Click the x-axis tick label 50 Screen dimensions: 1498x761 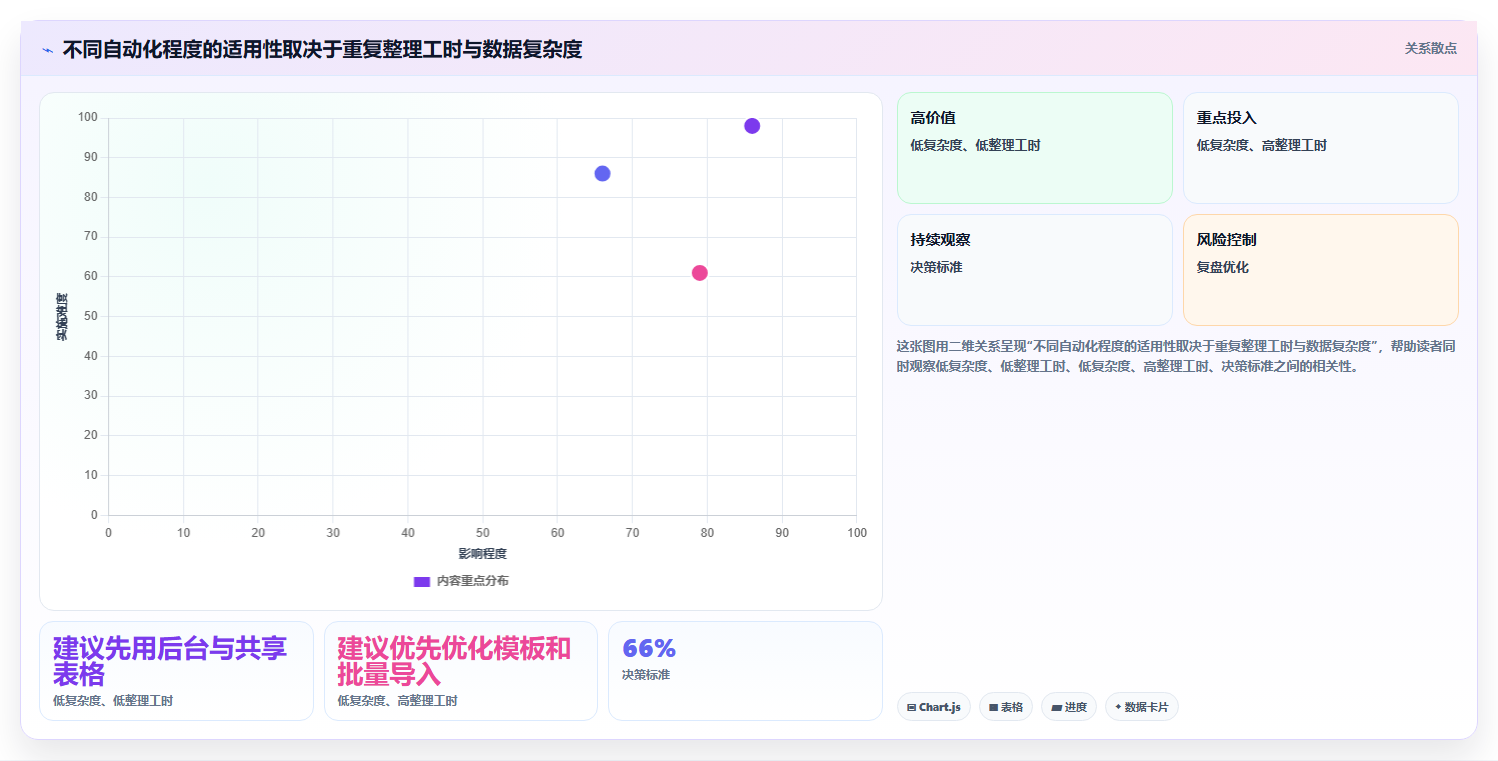[x=482, y=533]
